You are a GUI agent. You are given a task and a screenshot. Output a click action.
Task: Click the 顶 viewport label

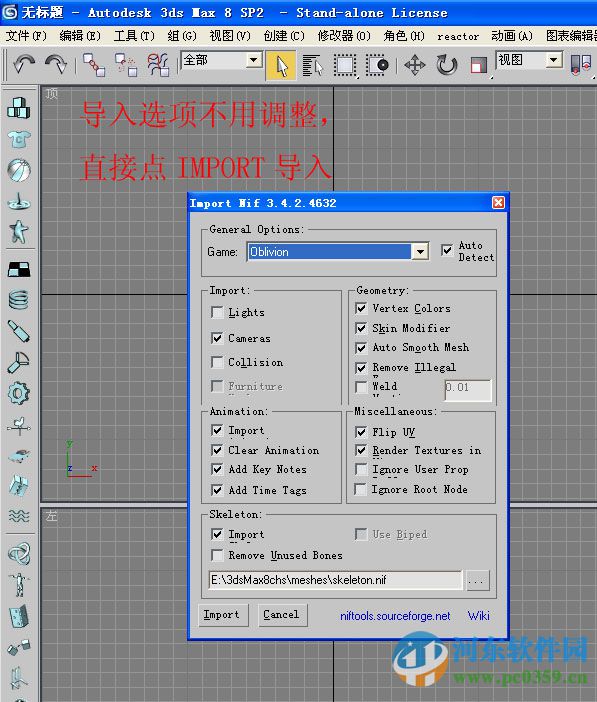pyautogui.click(x=52, y=94)
